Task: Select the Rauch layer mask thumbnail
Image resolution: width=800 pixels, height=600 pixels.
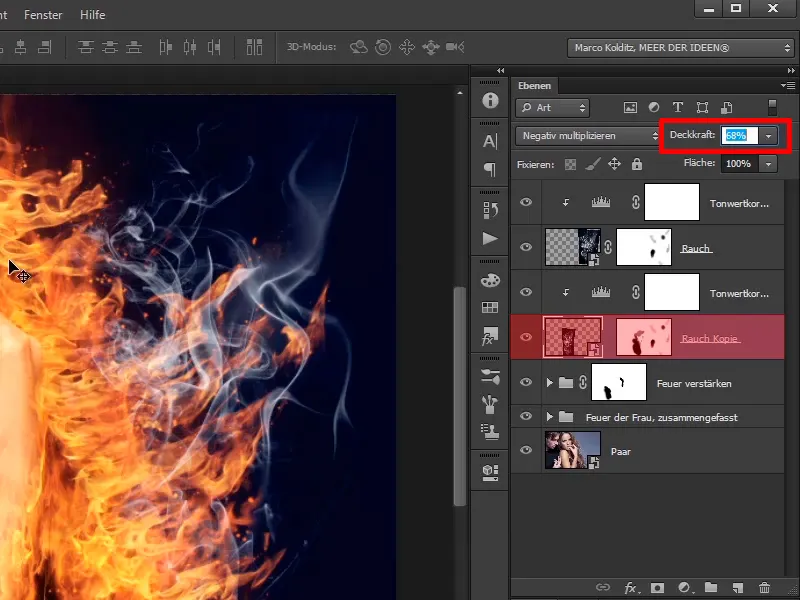Action: pos(644,247)
